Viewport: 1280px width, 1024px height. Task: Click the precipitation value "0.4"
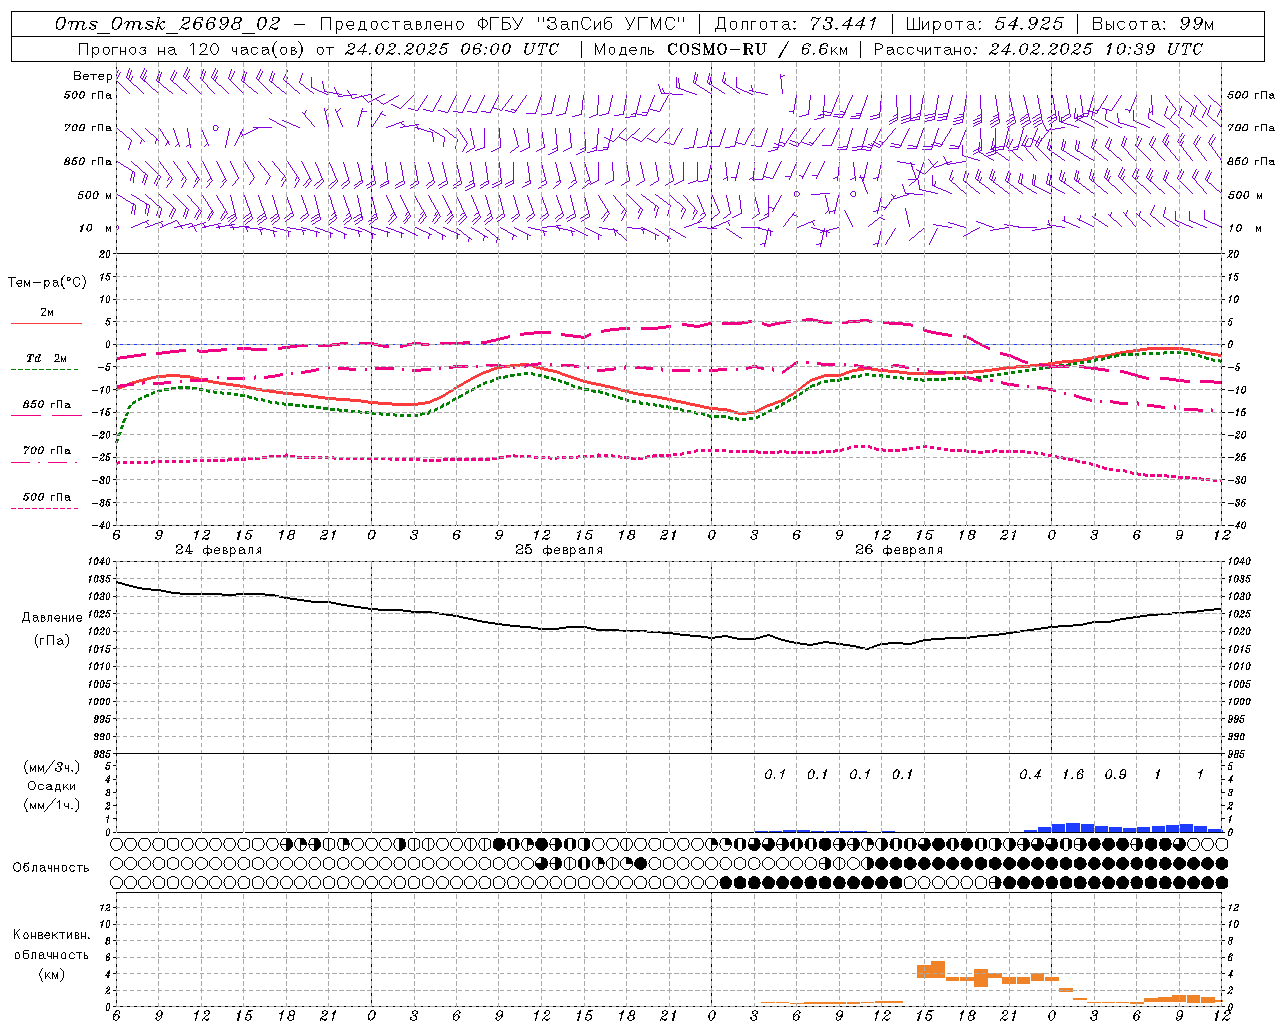[x=1030, y=774]
